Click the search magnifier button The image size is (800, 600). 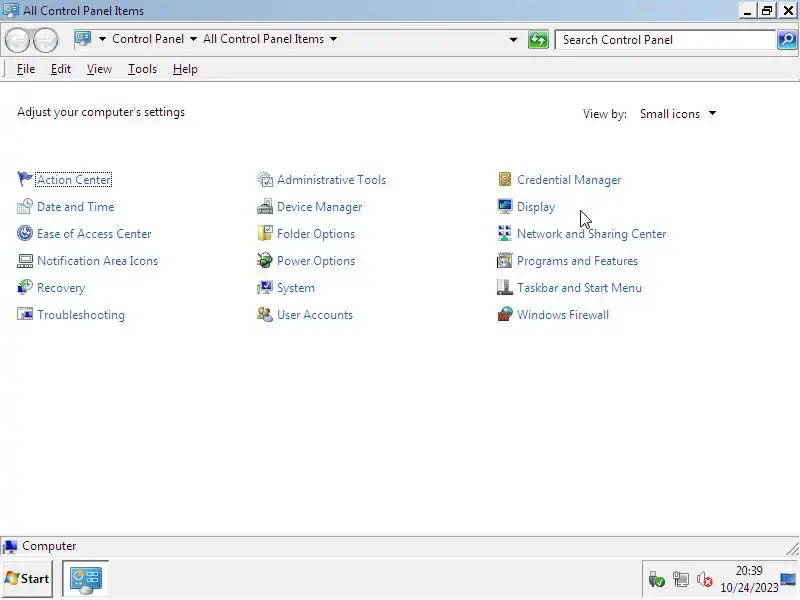tap(787, 39)
